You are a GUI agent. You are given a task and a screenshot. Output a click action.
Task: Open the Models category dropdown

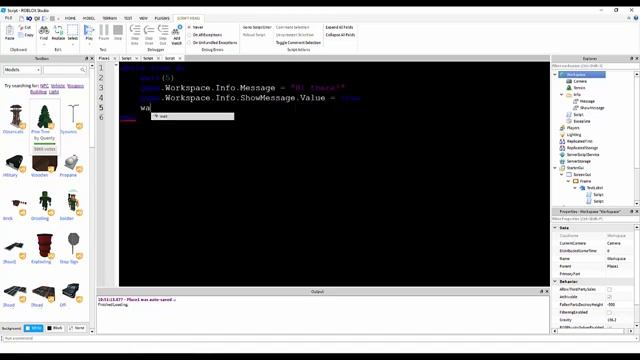[x=22, y=70]
